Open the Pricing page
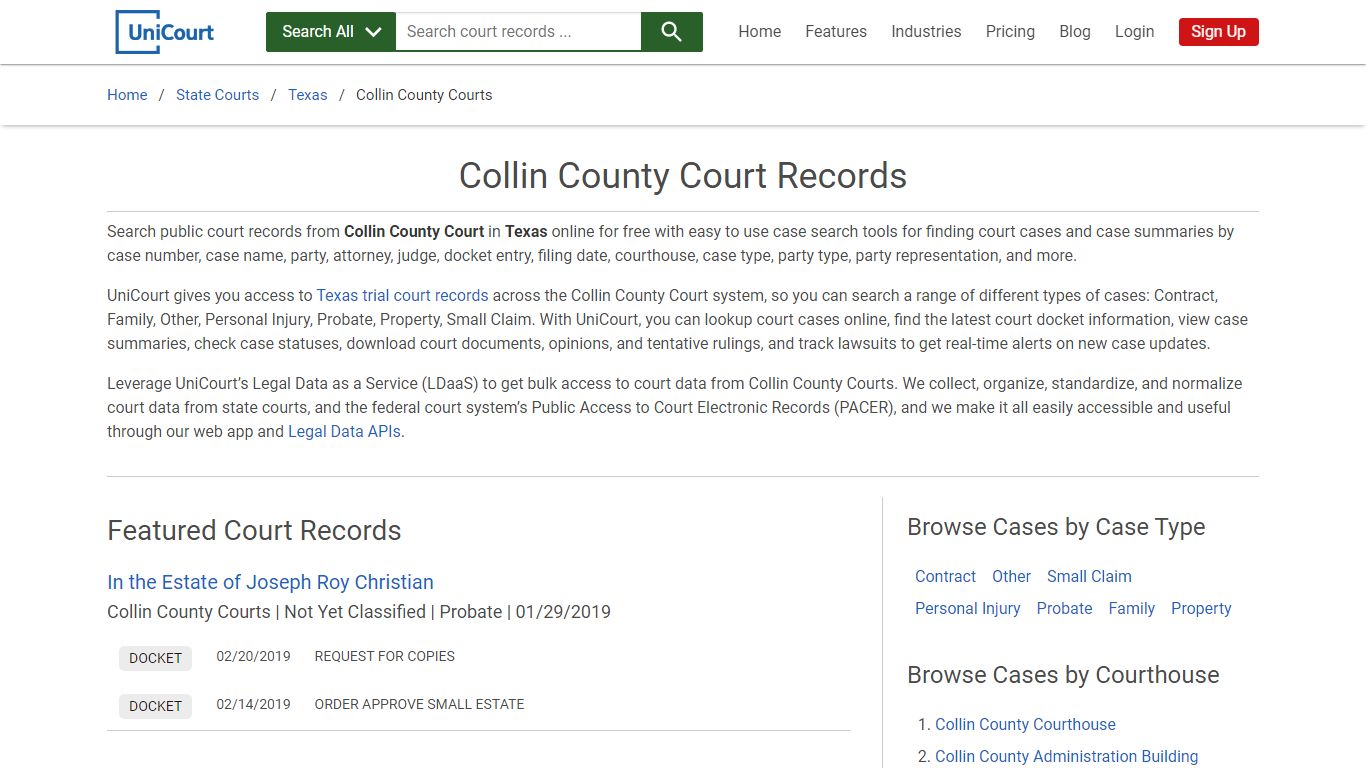 pyautogui.click(x=1010, y=32)
